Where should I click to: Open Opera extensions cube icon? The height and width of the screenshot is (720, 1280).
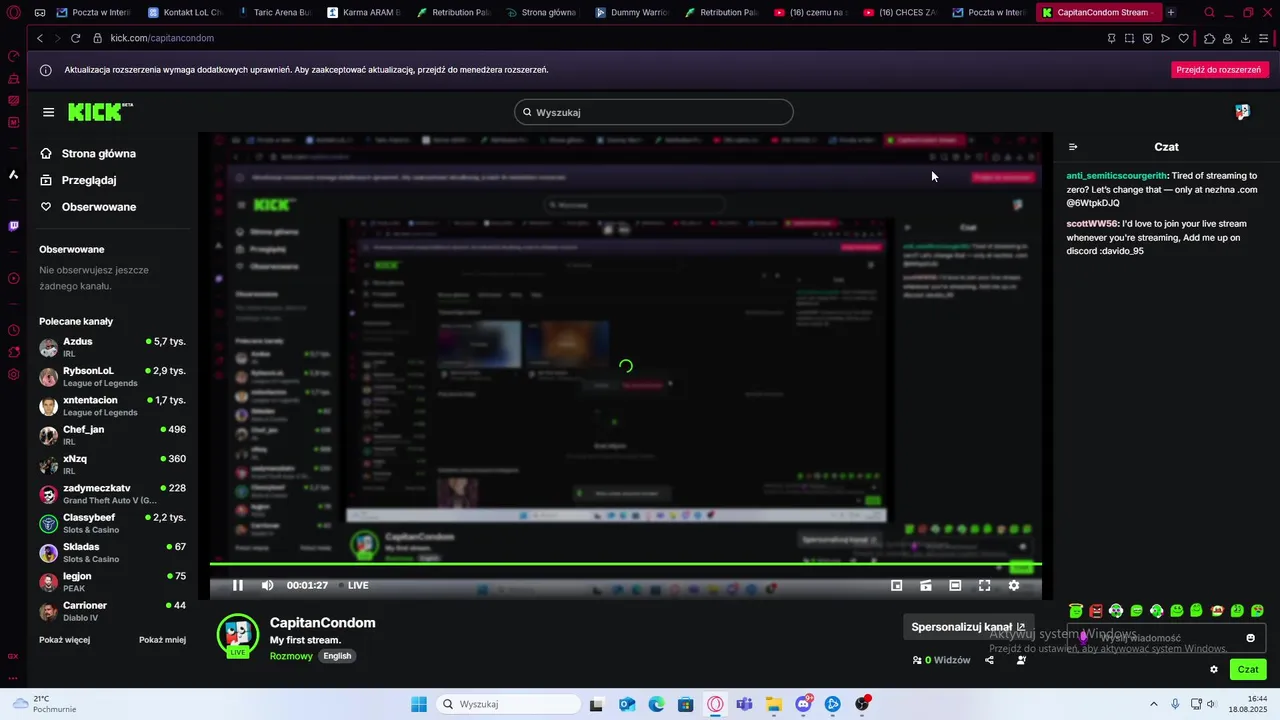click(x=1209, y=38)
